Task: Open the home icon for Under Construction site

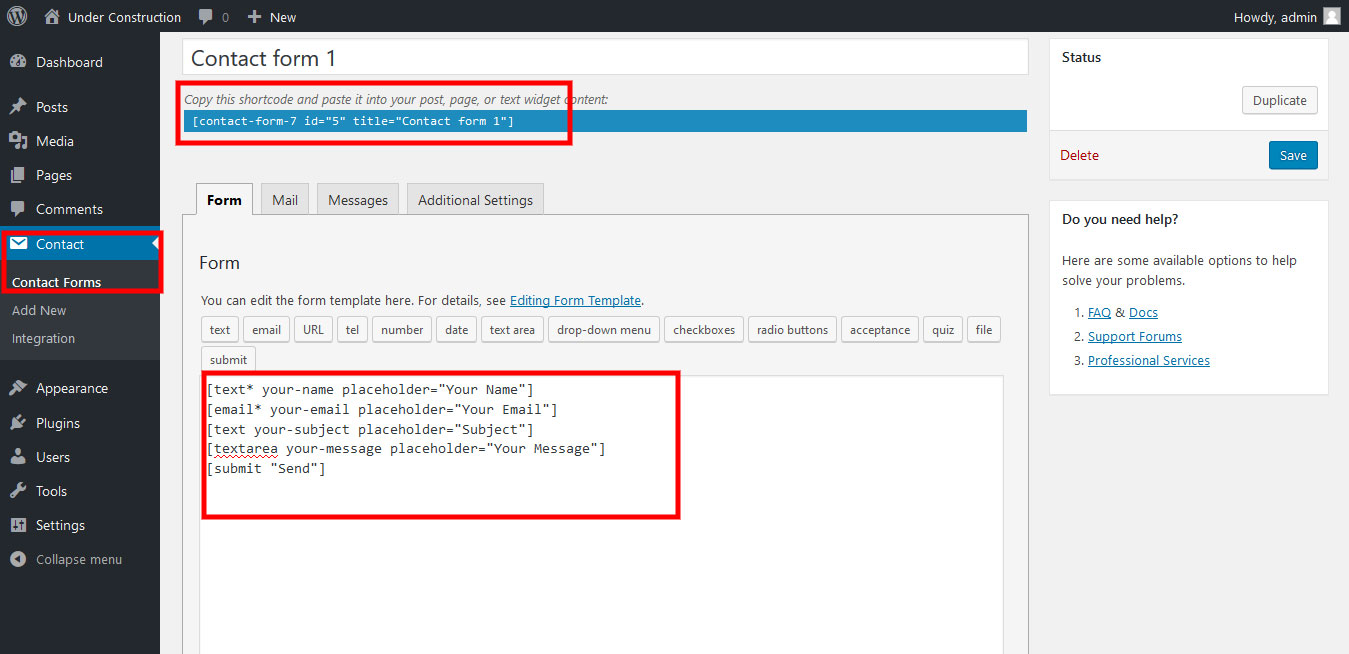Action: pos(53,17)
